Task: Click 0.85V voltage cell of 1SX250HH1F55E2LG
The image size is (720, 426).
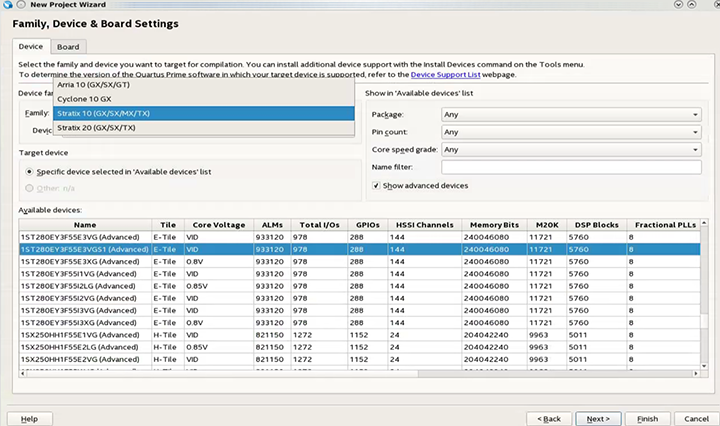Action: coord(219,348)
